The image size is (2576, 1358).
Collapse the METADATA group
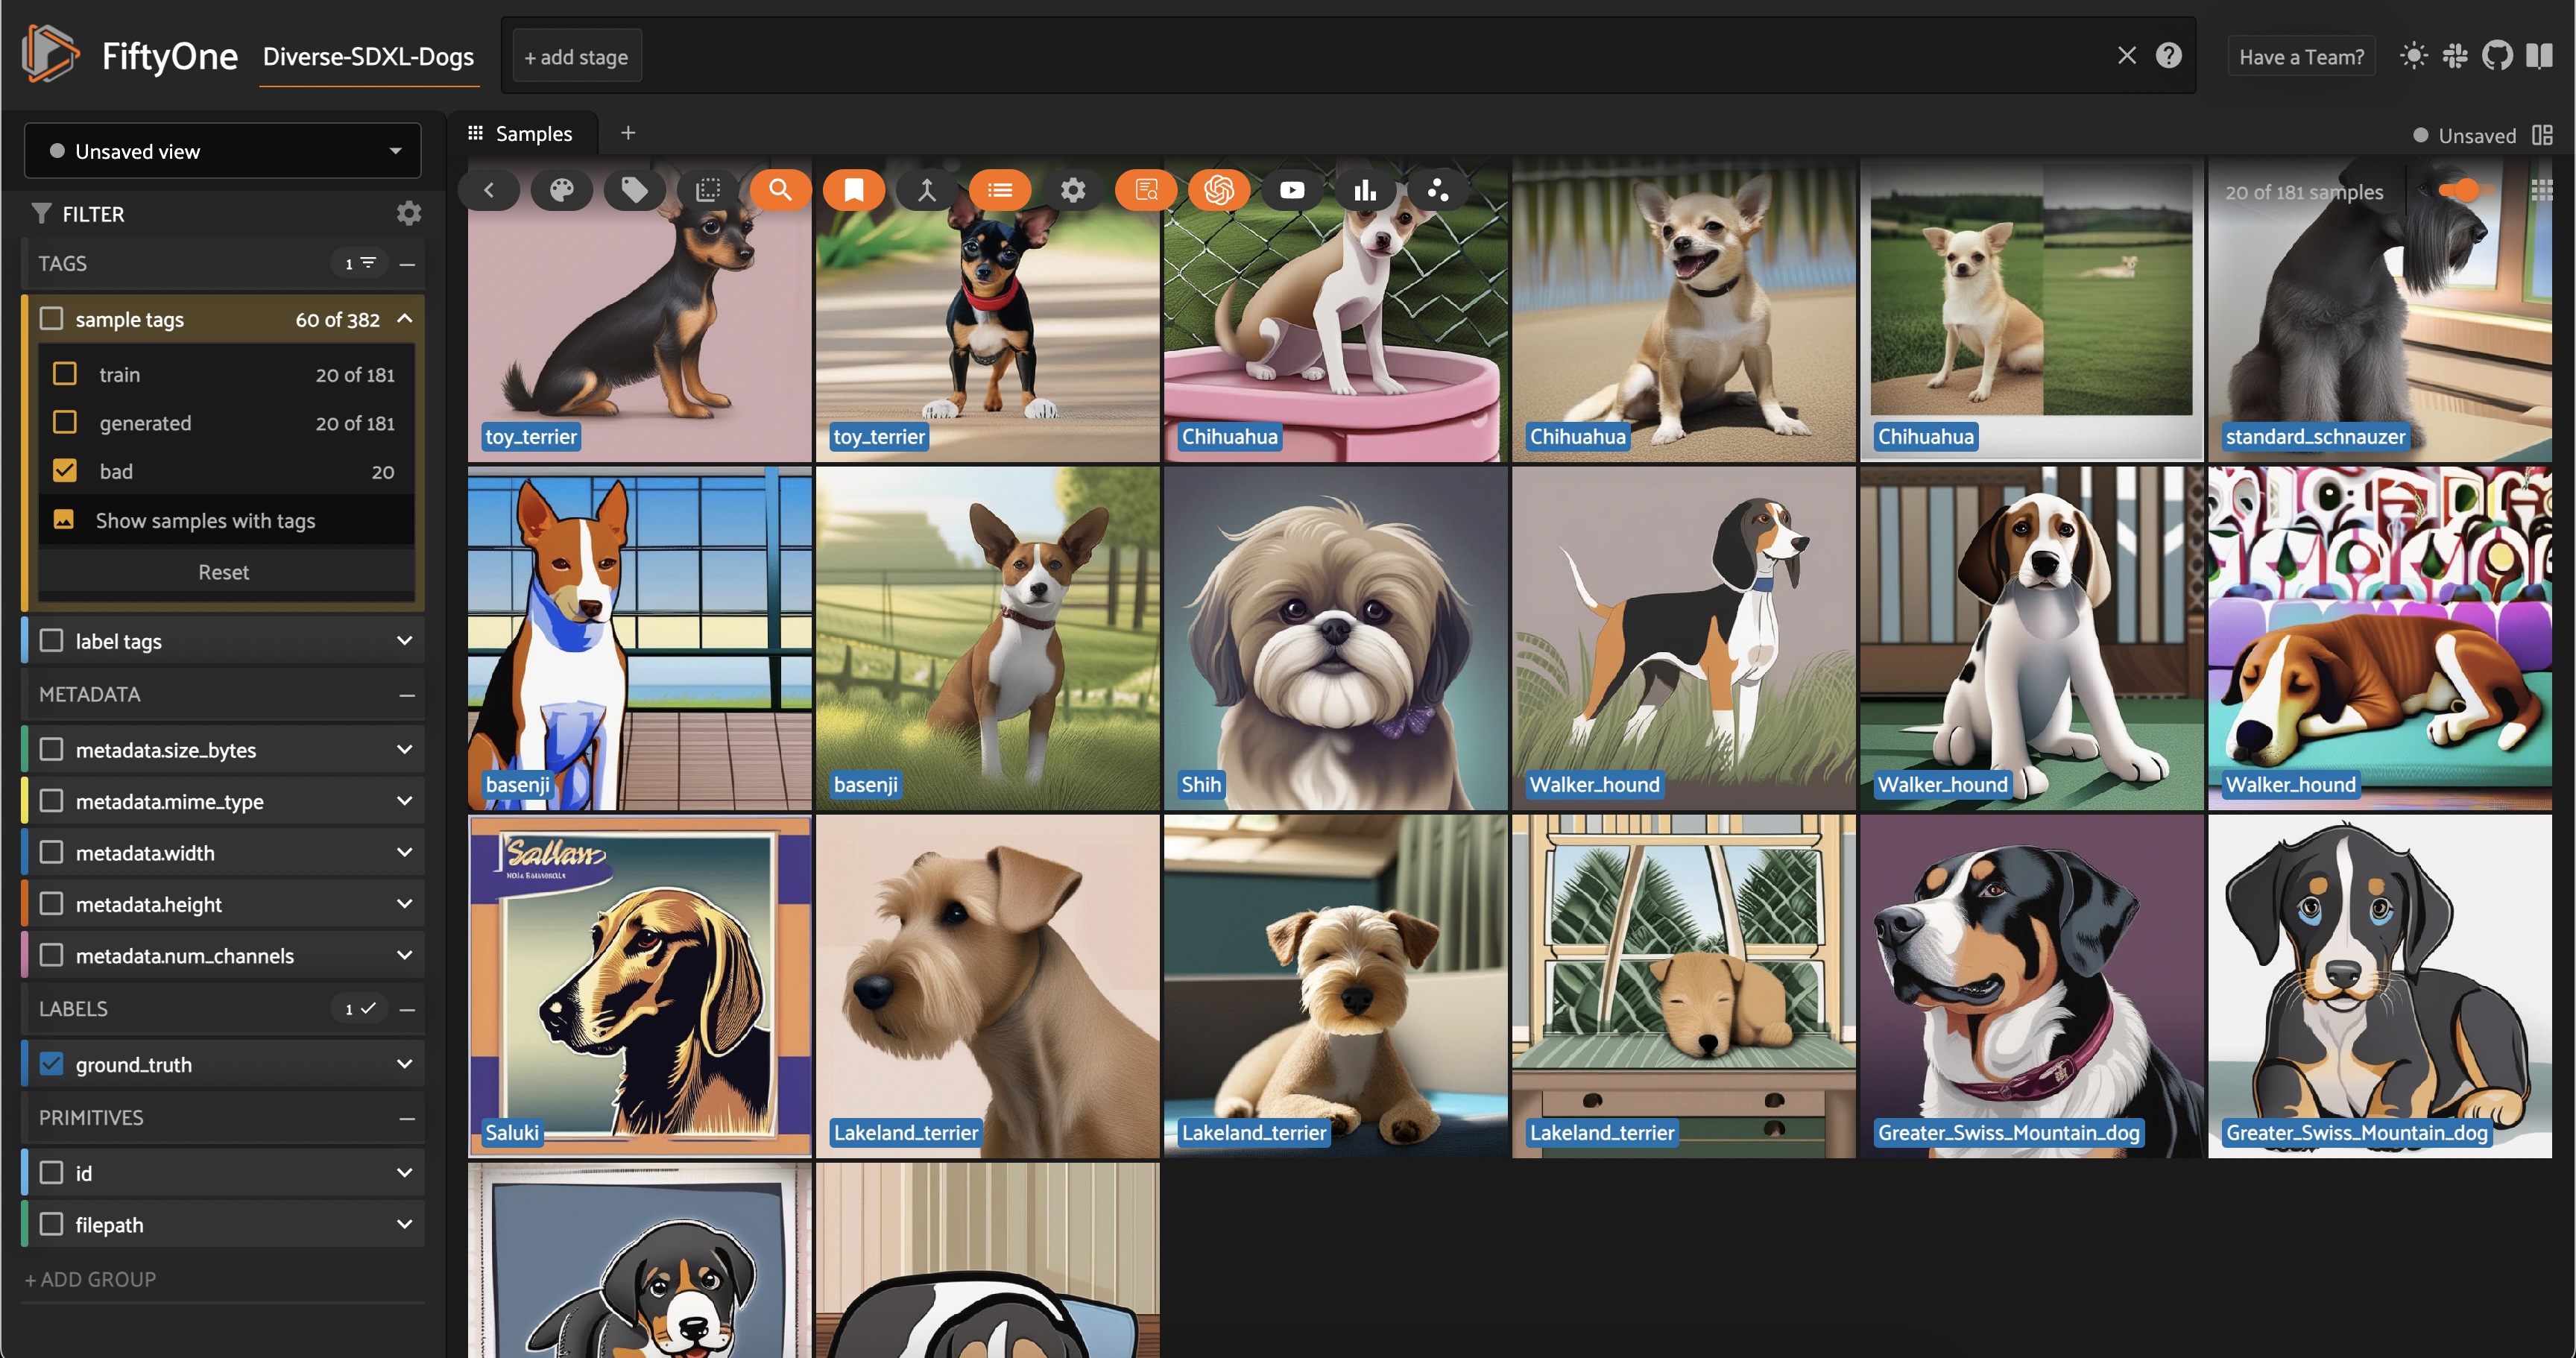(407, 695)
